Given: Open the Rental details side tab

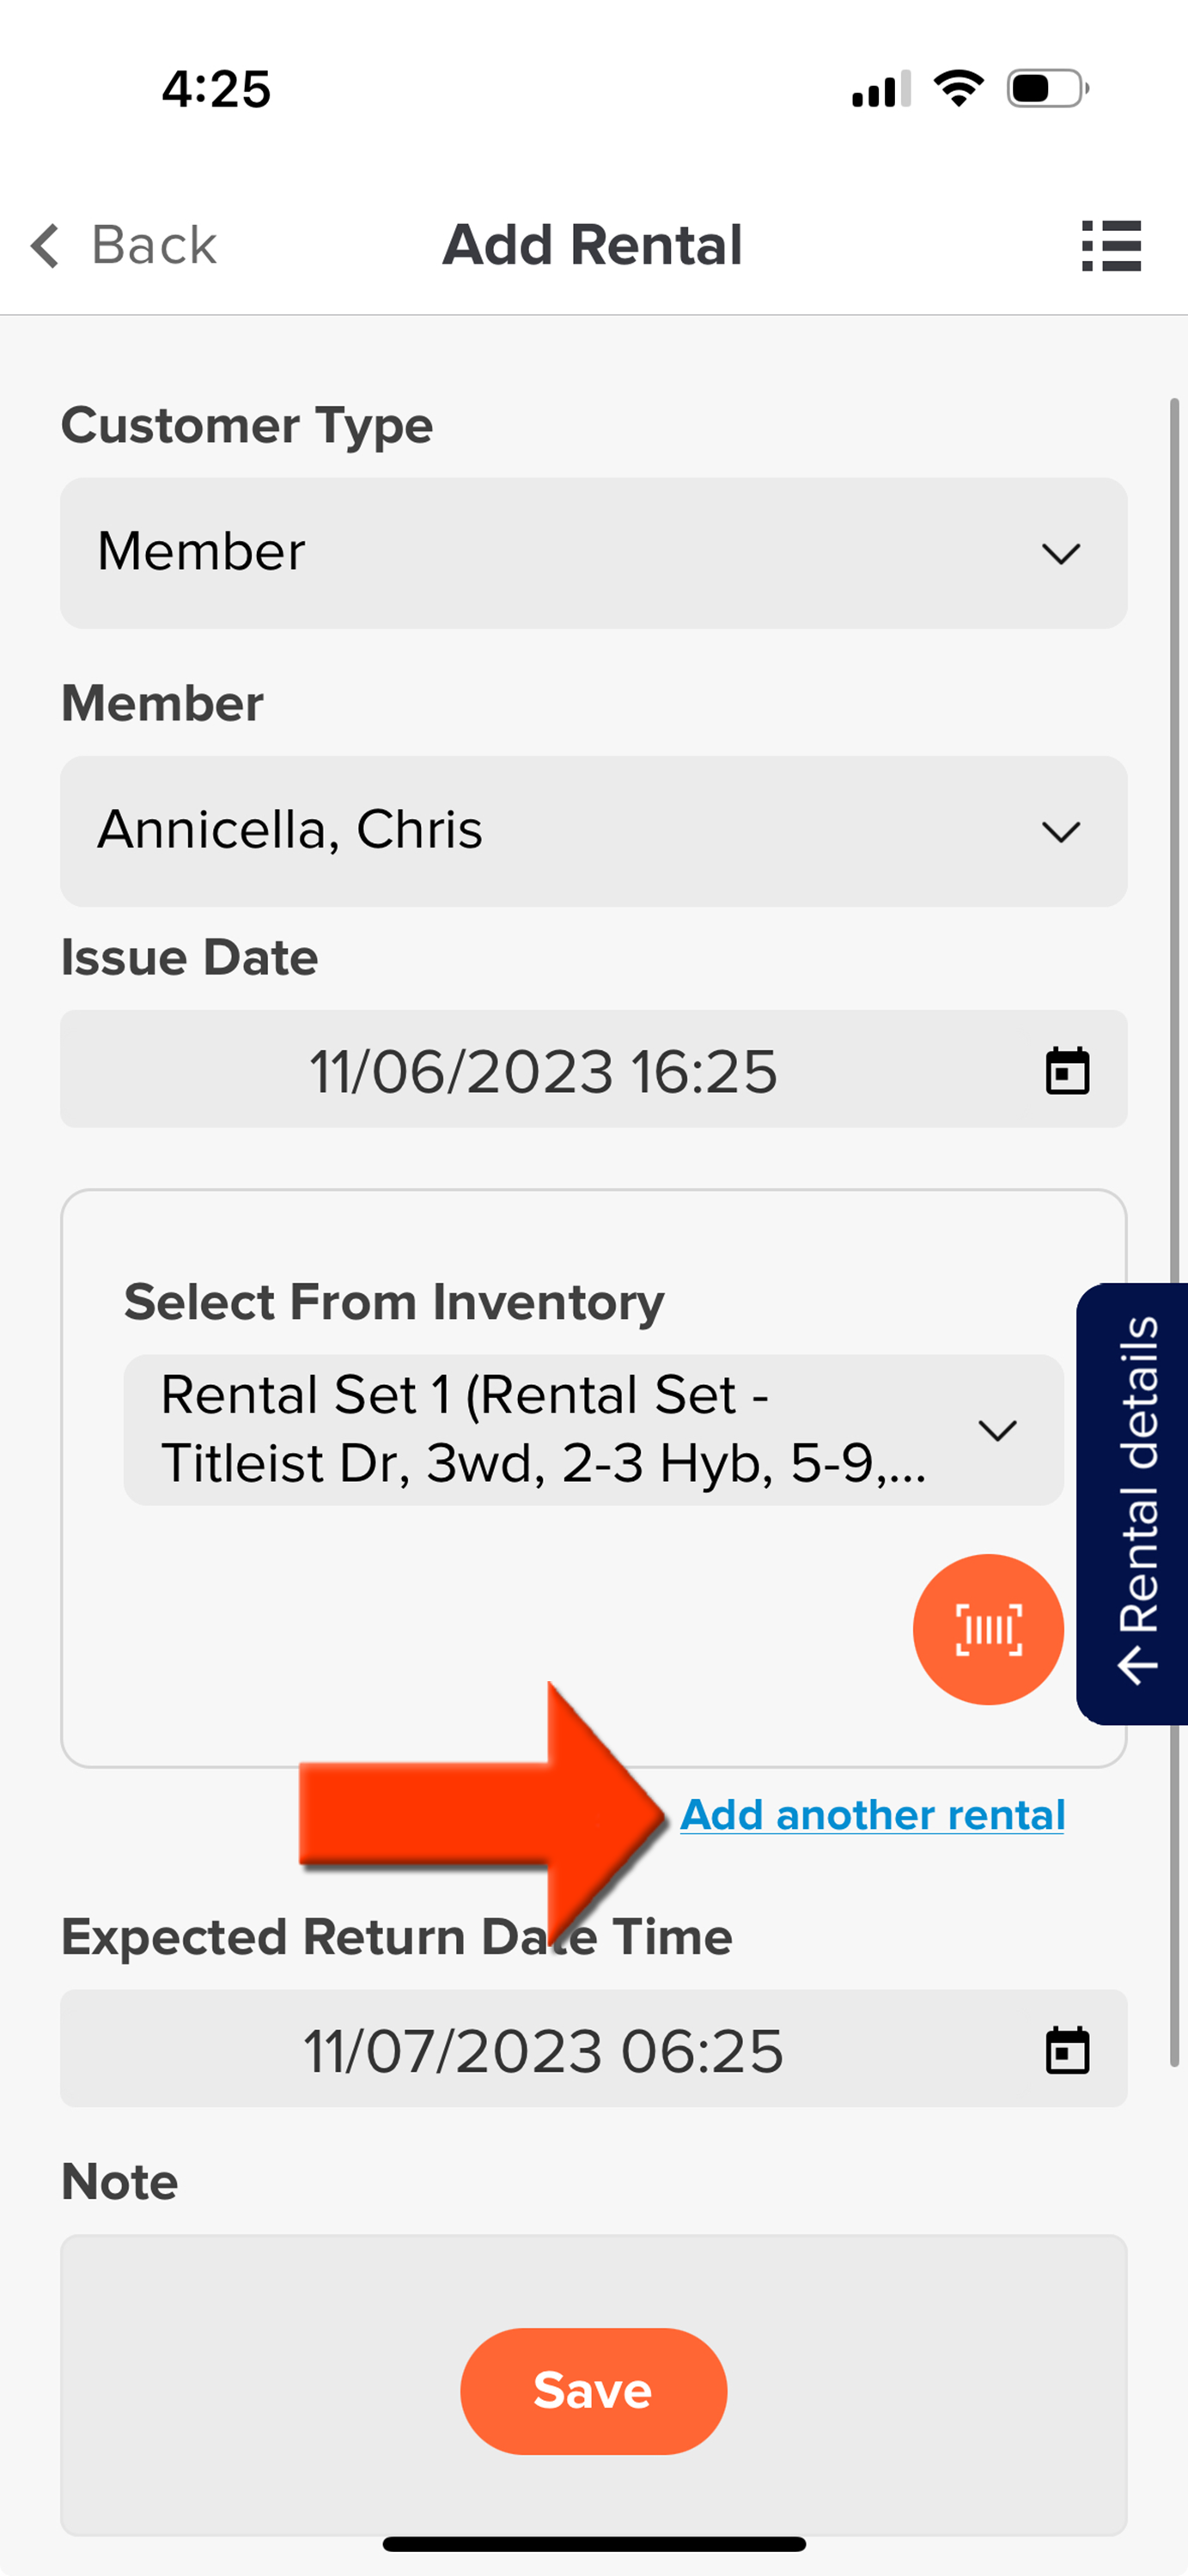Looking at the screenshot, I should point(1133,1503).
